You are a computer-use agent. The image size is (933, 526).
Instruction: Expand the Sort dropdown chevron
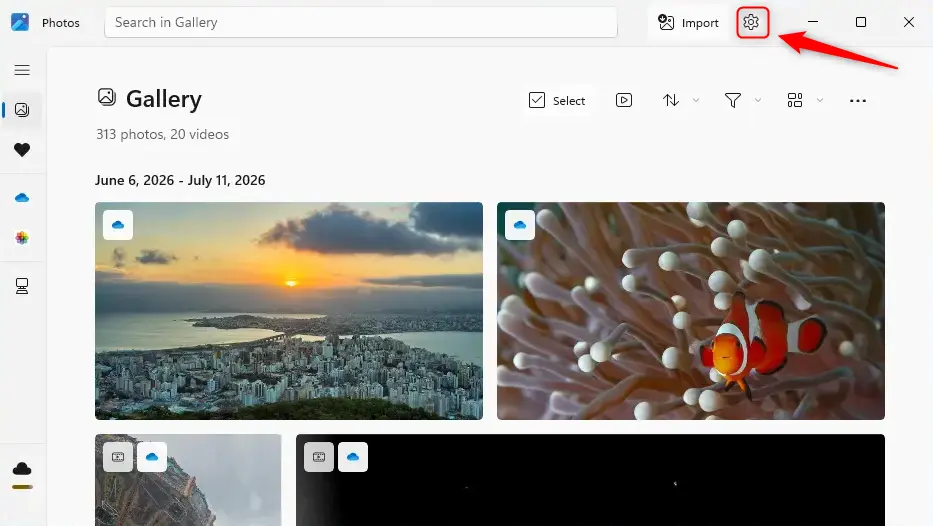[696, 100]
